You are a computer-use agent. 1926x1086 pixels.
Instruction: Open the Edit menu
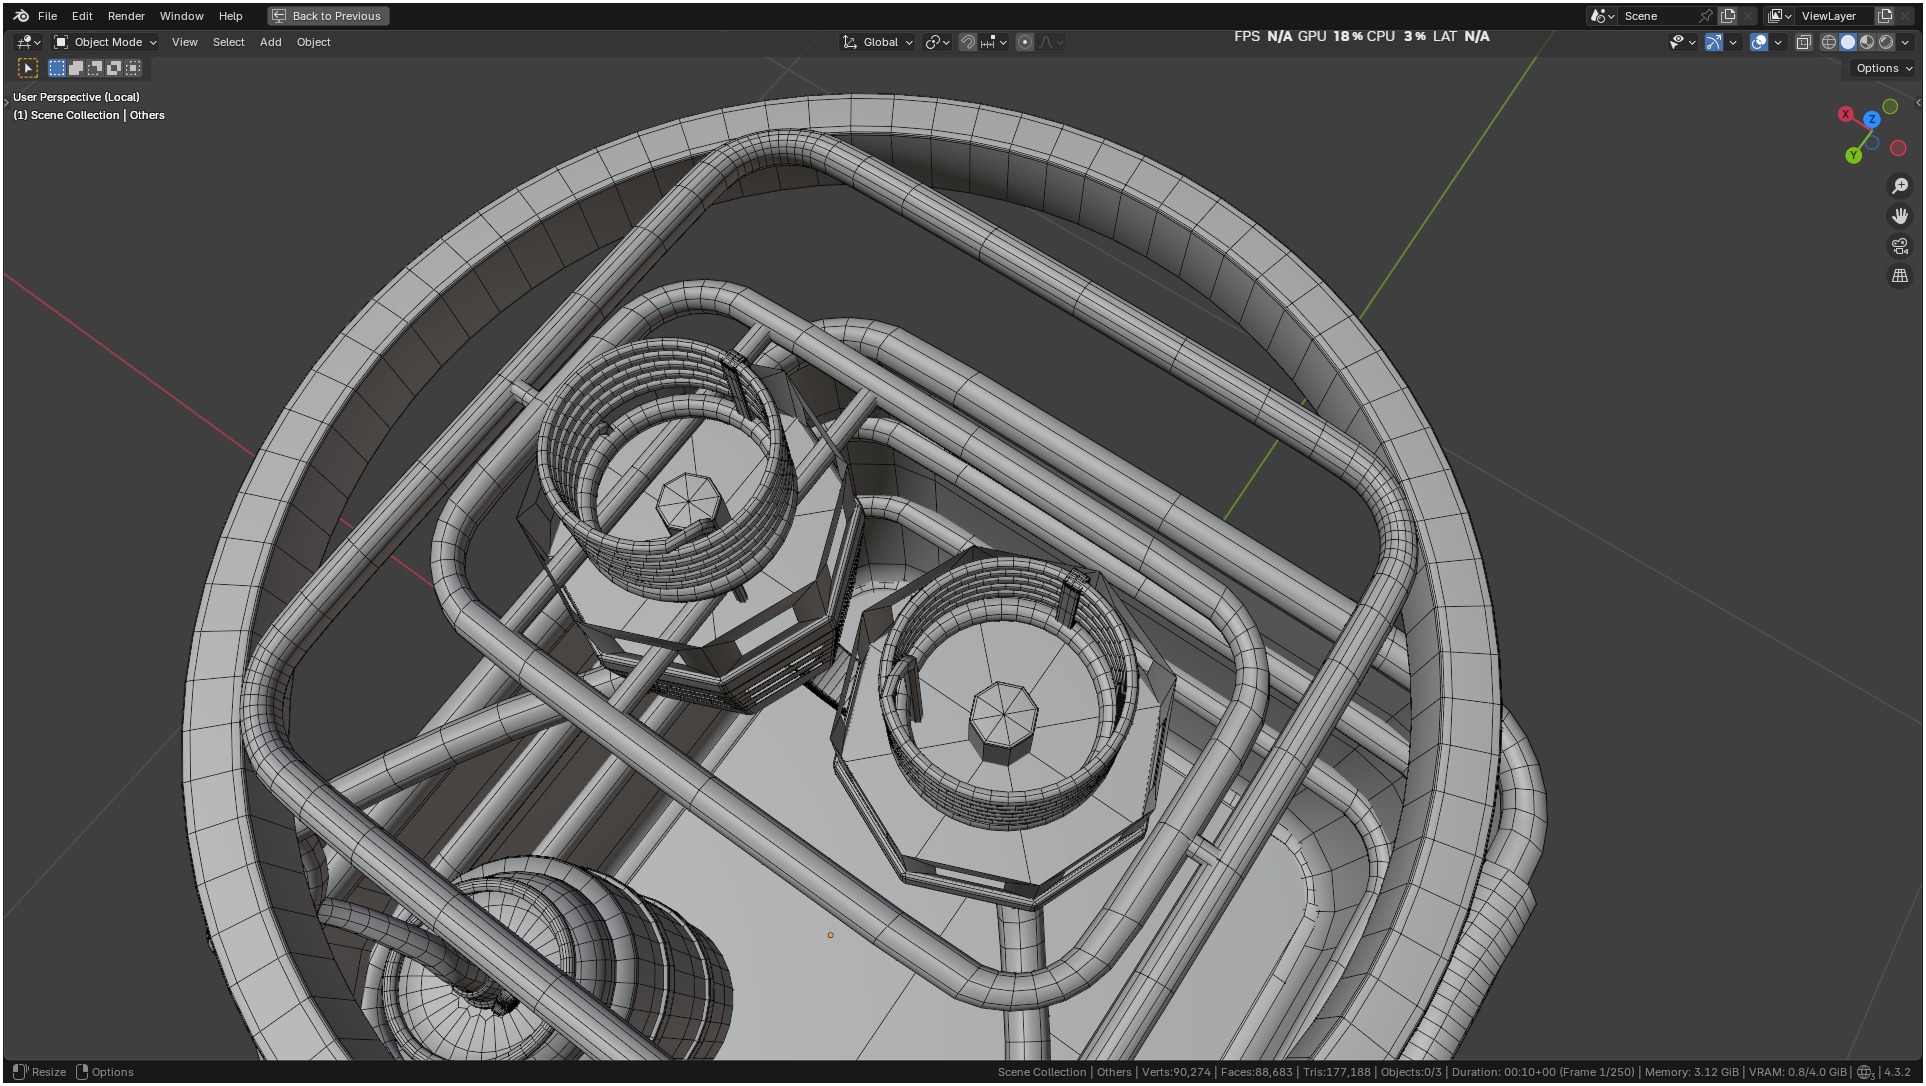(82, 16)
